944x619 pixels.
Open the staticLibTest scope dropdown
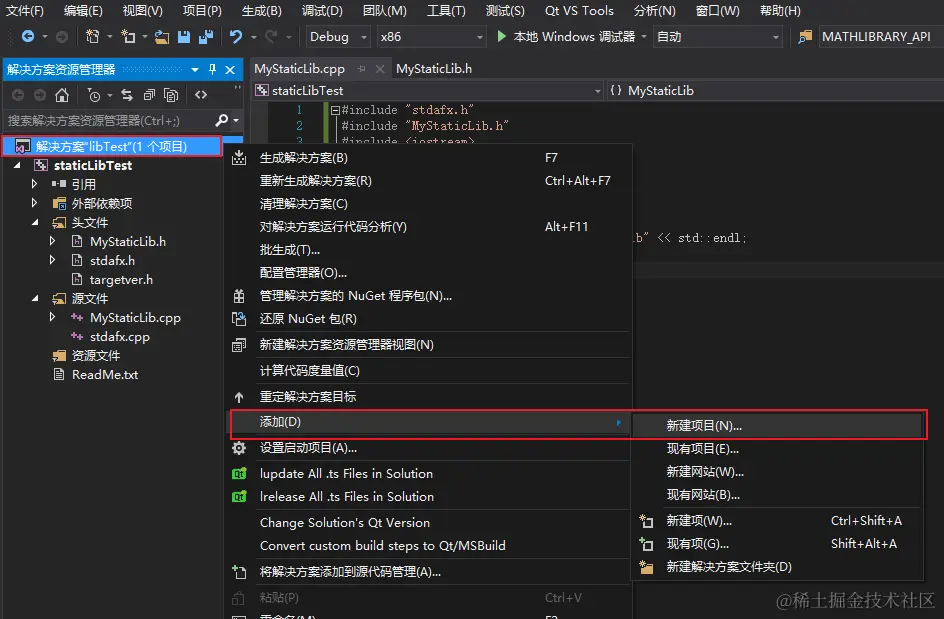[x=429, y=91]
